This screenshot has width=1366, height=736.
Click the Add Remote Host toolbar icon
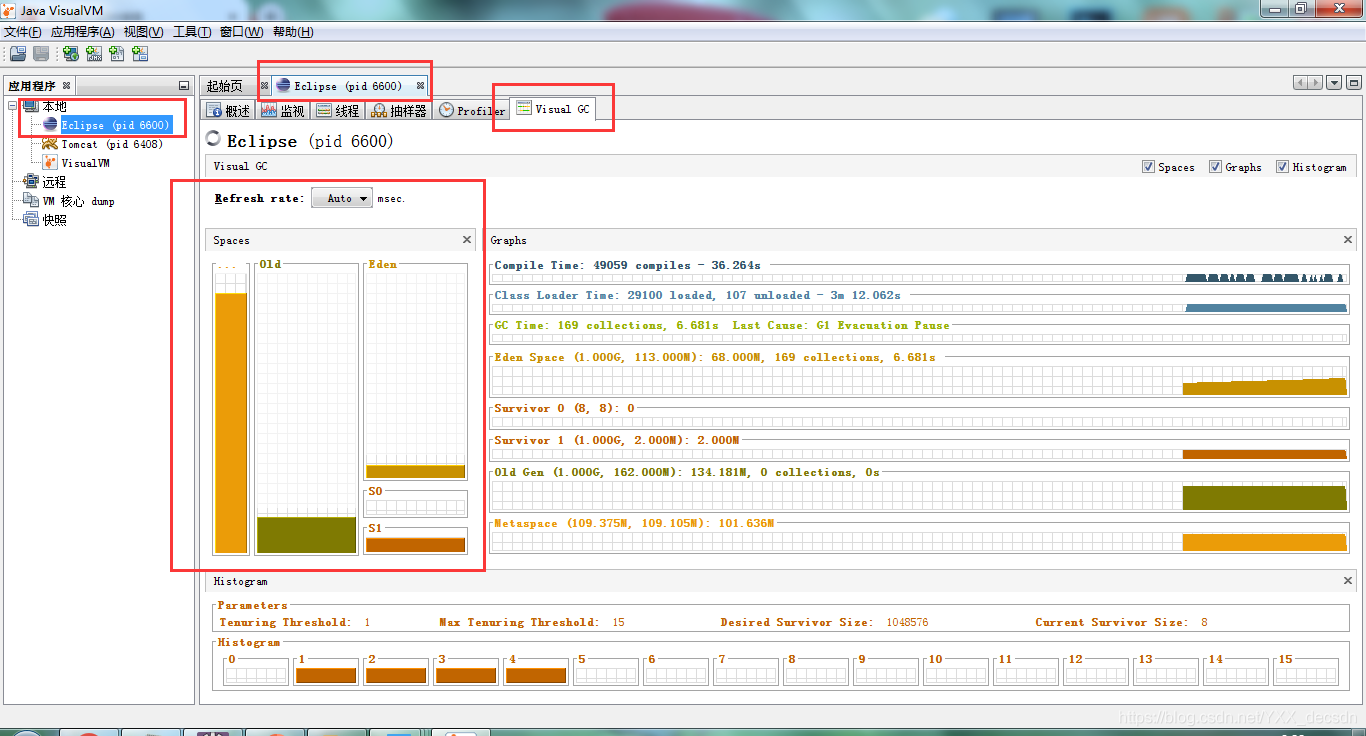pyautogui.click(x=71, y=54)
